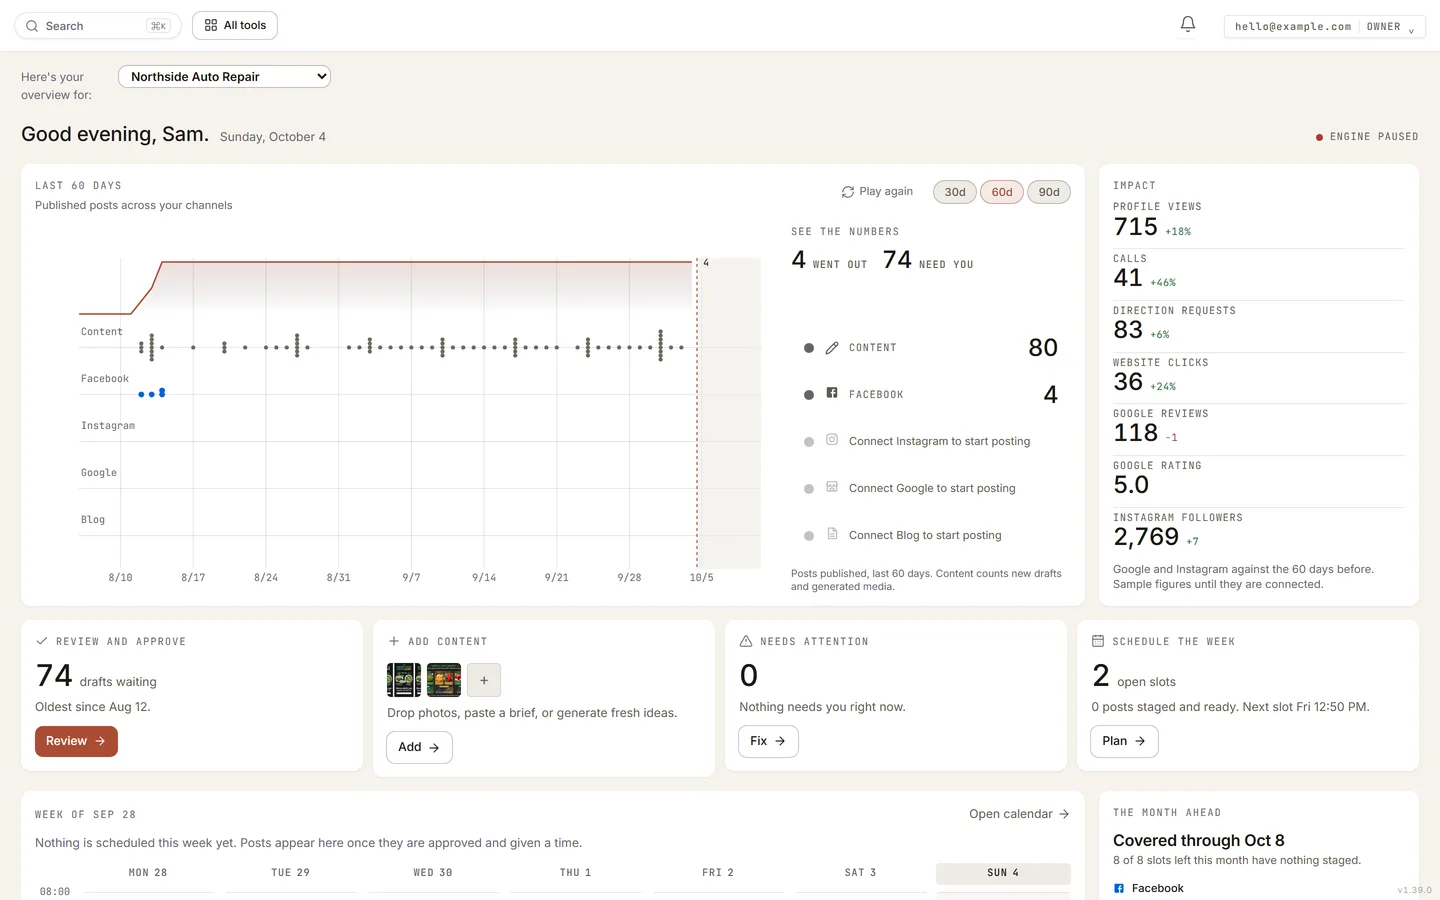
Task: Open the notifications bell
Action: click(1188, 24)
